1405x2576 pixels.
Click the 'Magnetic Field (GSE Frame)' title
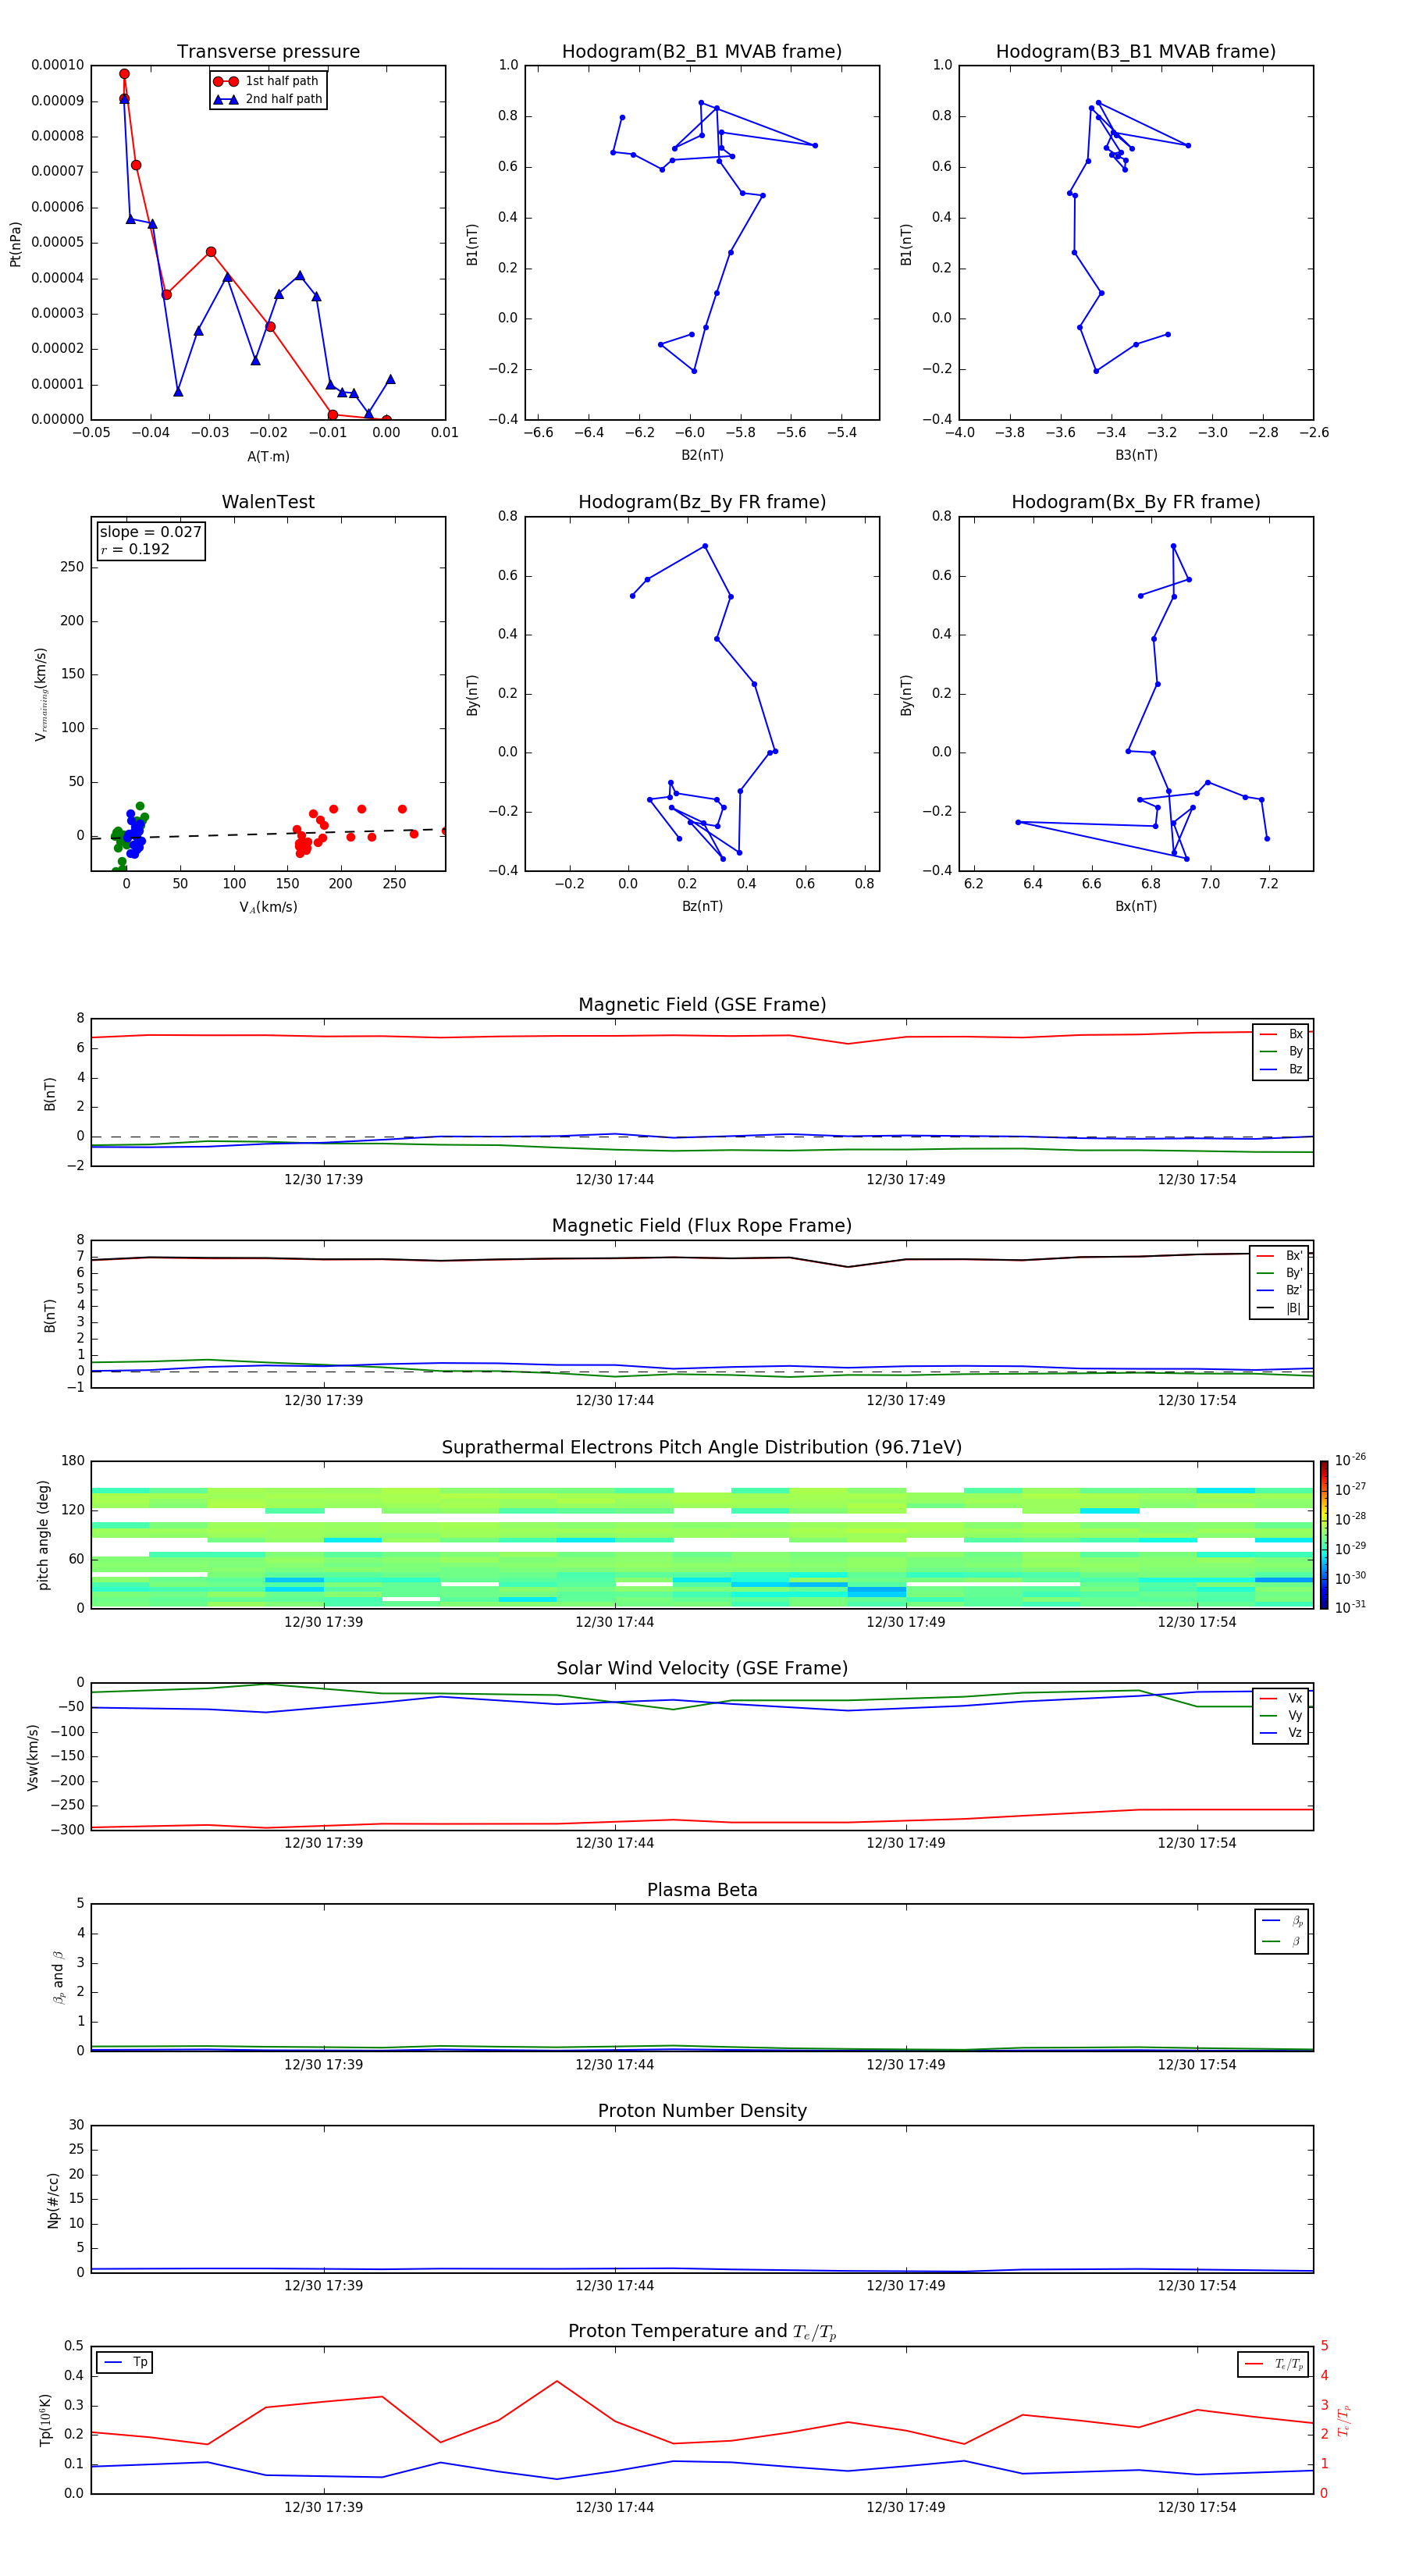(x=702, y=1005)
